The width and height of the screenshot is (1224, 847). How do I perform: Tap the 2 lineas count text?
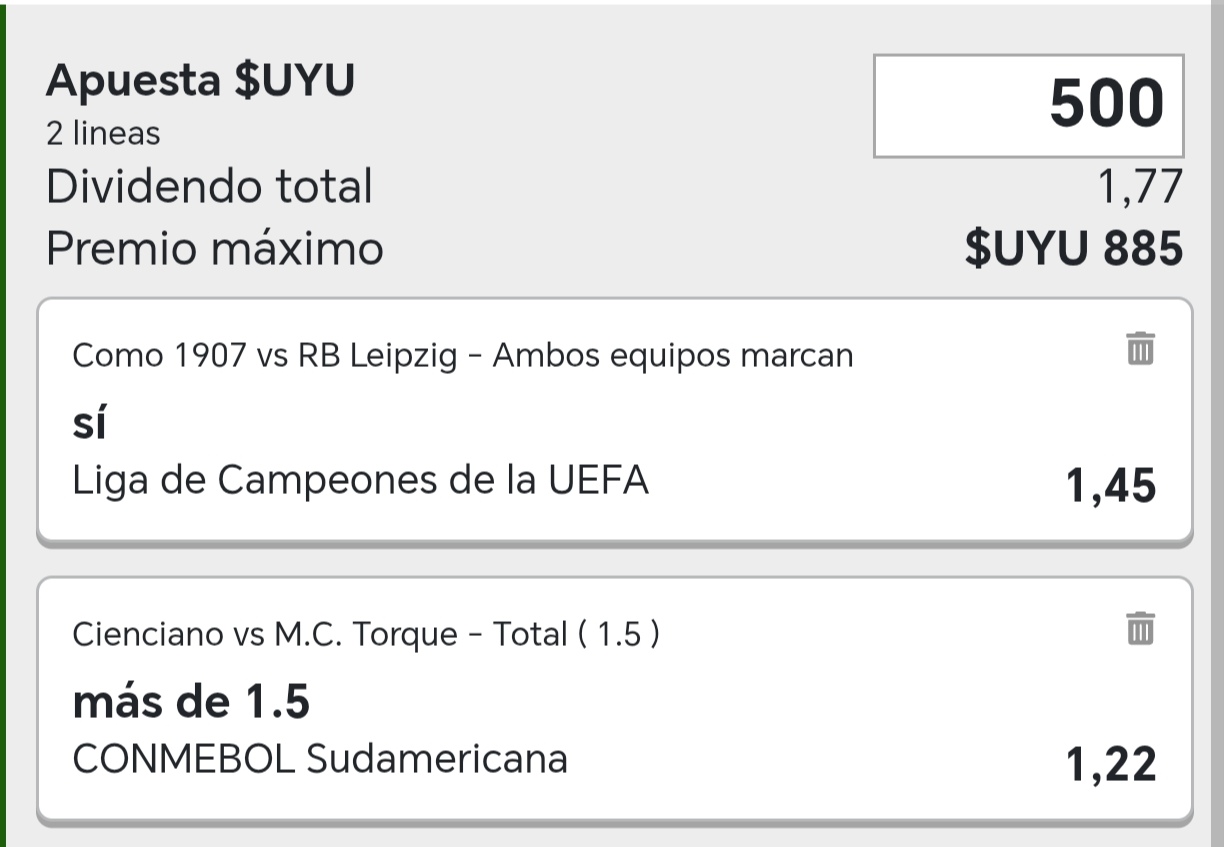(103, 133)
